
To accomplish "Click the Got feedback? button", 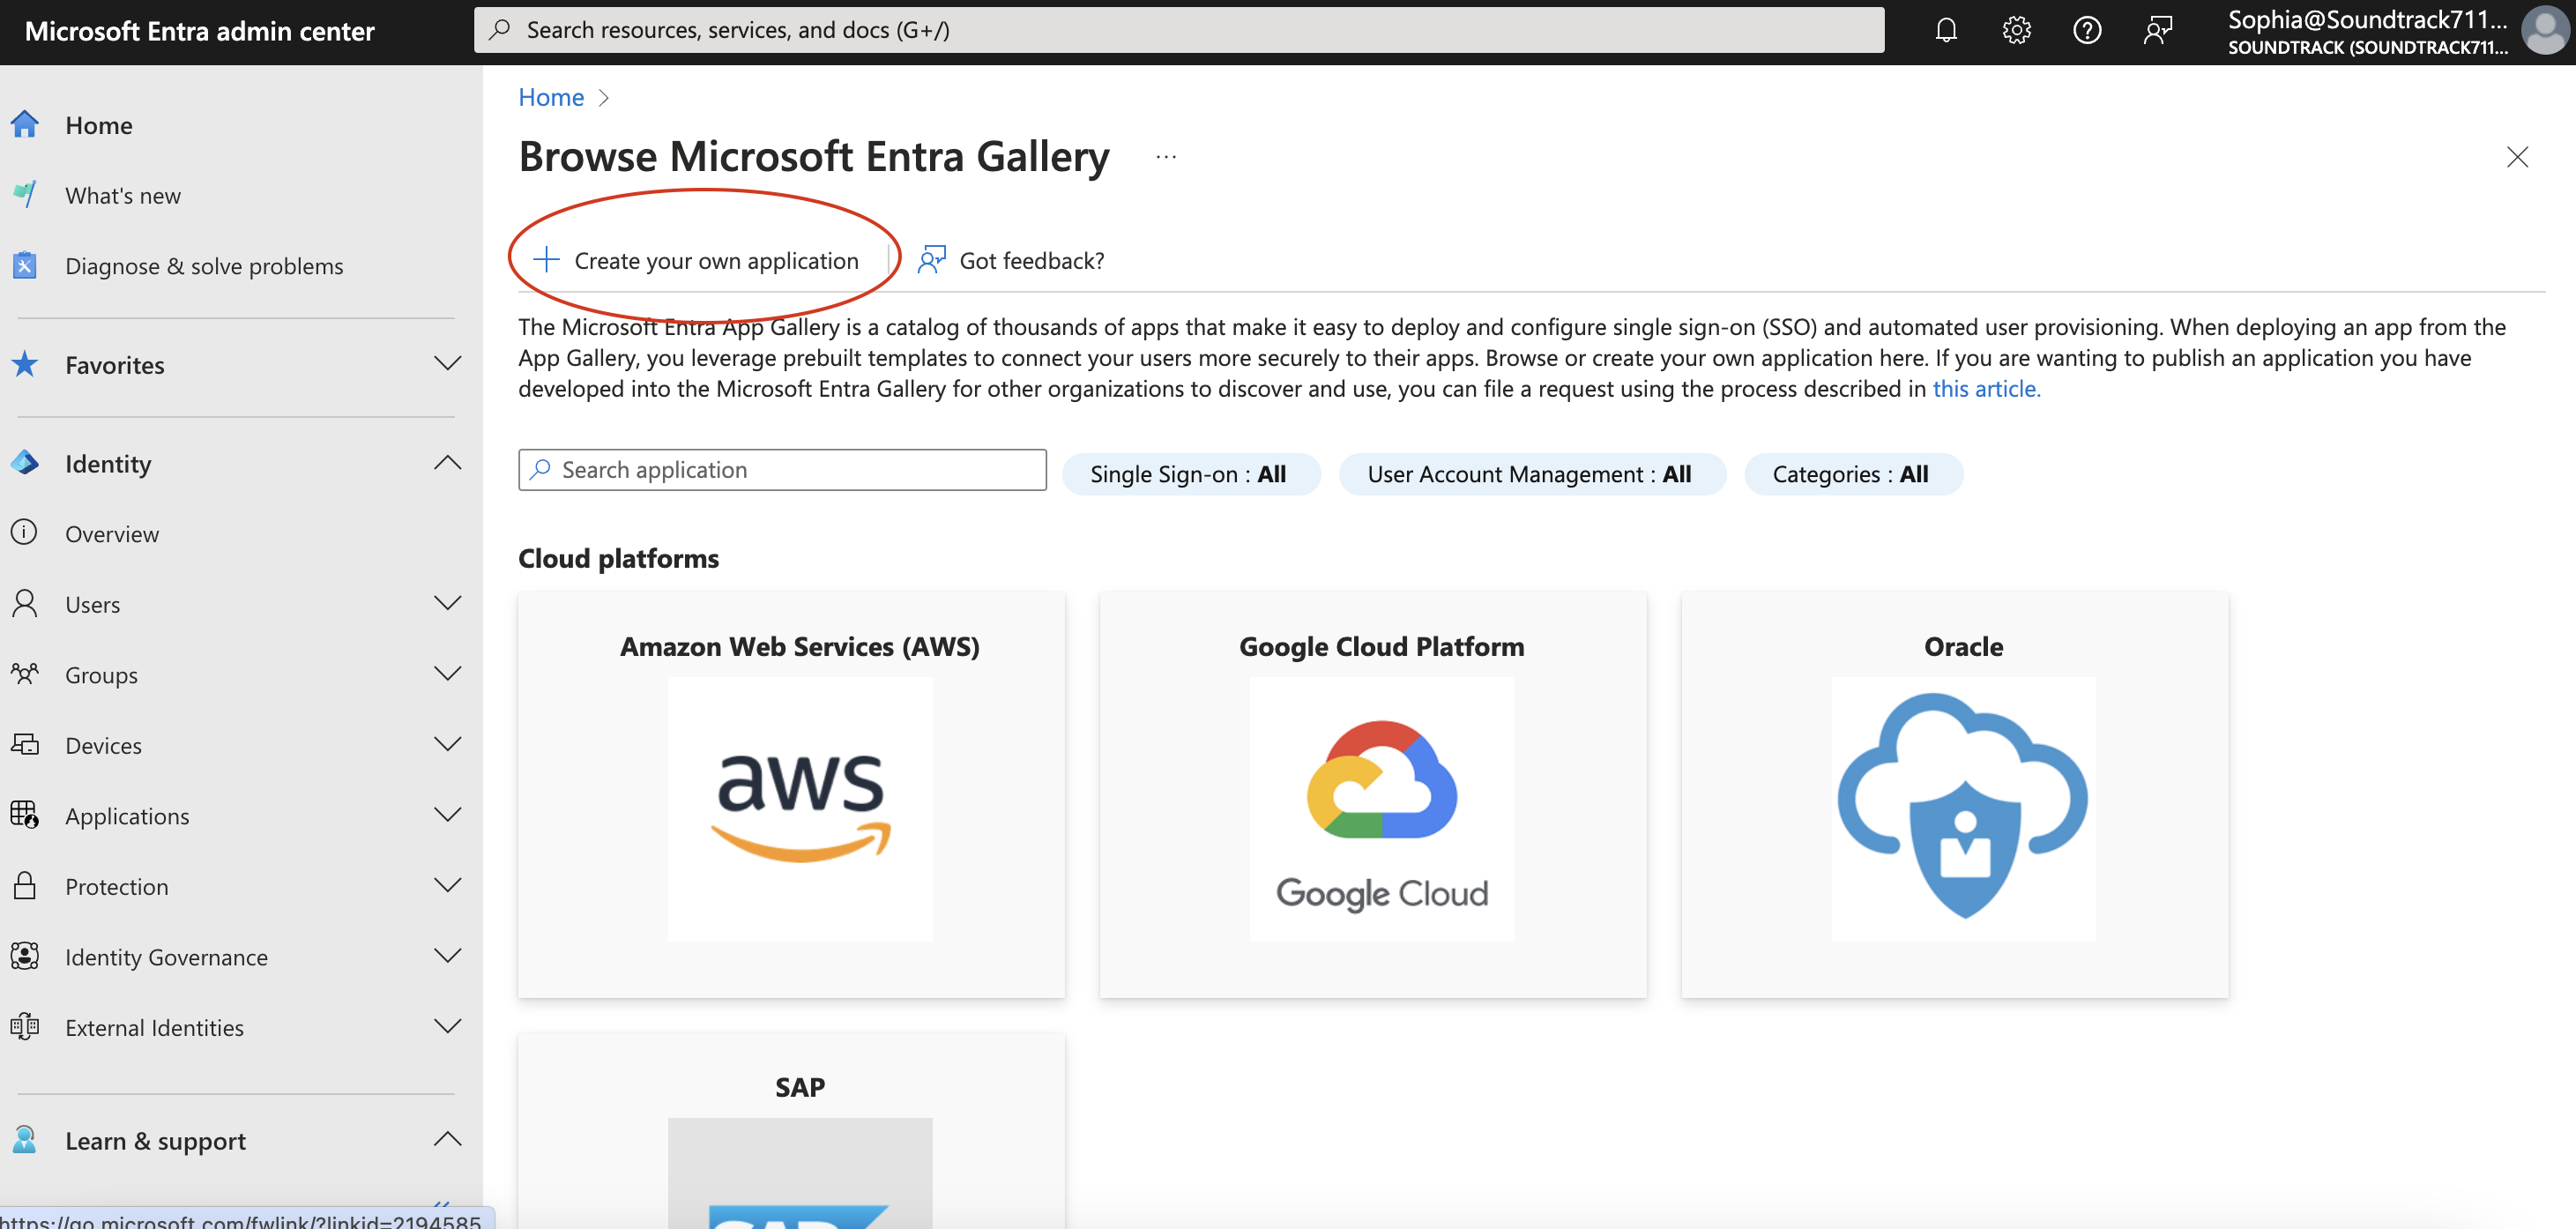I will point(1011,260).
